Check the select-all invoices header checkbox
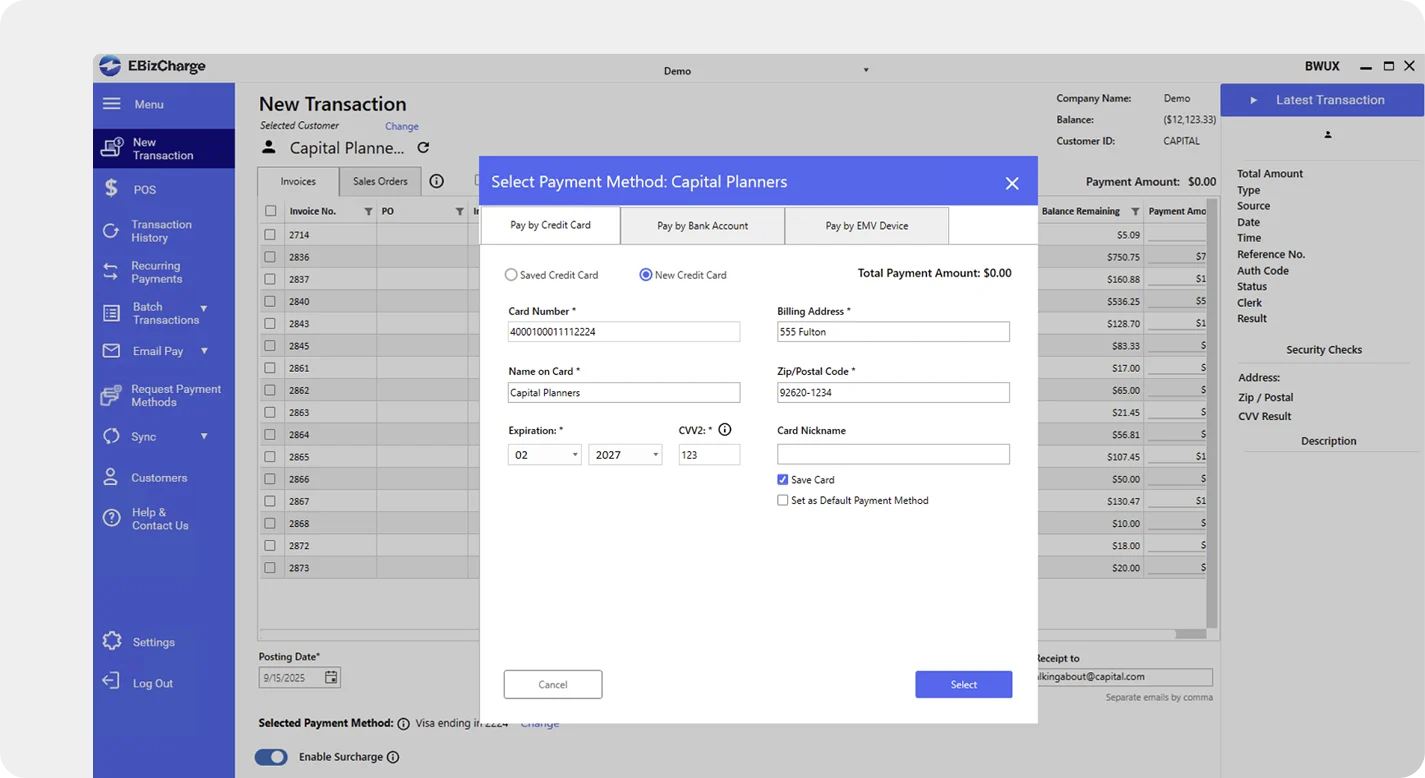1425x778 pixels. (270, 211)
